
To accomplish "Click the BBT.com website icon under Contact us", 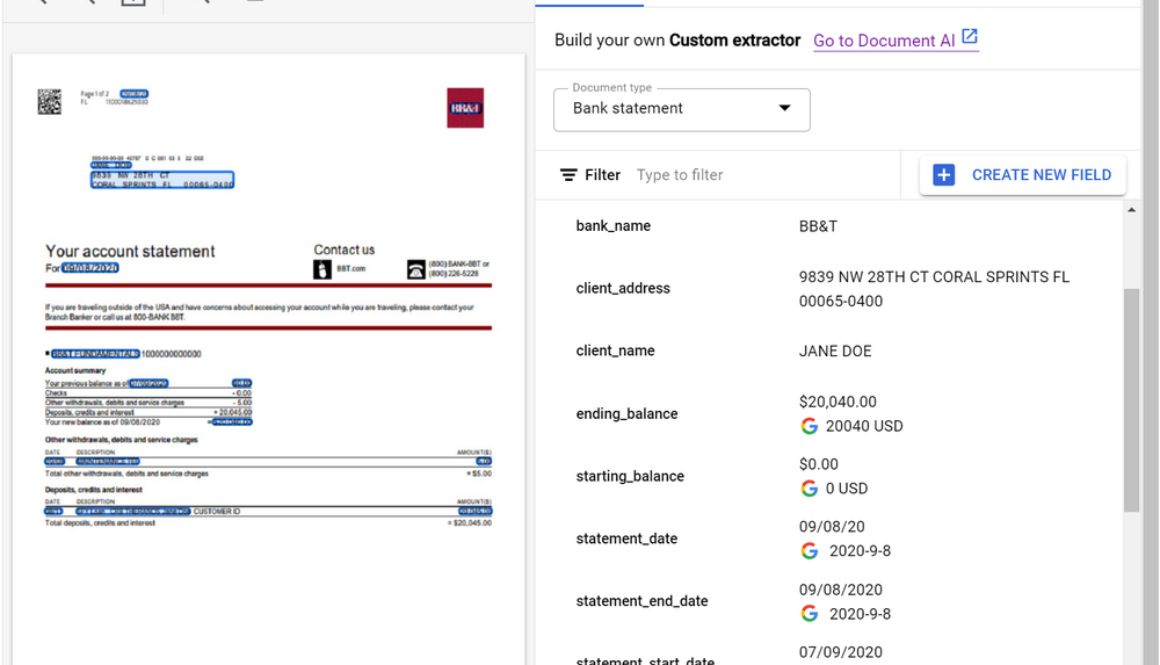I will tap(322, 270).
